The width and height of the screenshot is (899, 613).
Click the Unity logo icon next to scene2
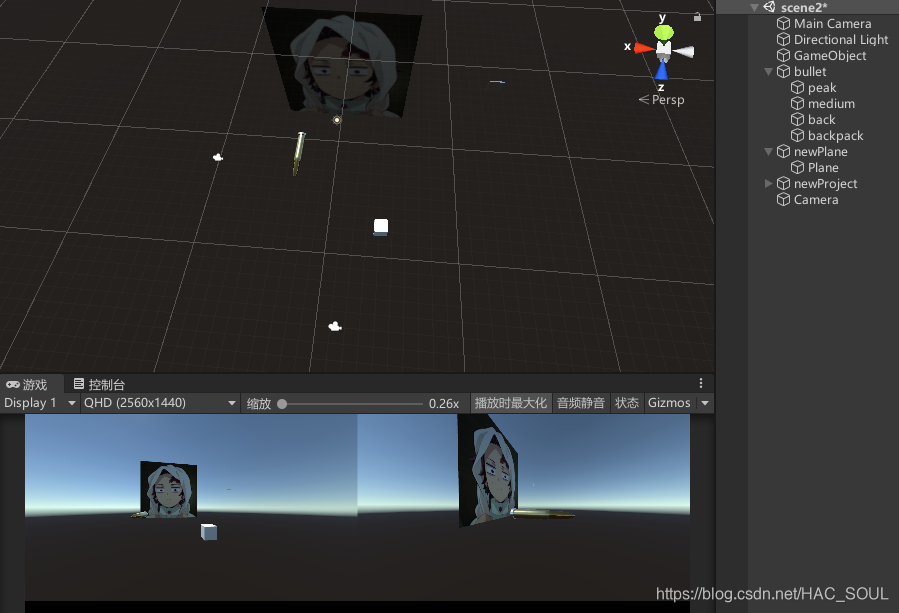coord(769,7)
